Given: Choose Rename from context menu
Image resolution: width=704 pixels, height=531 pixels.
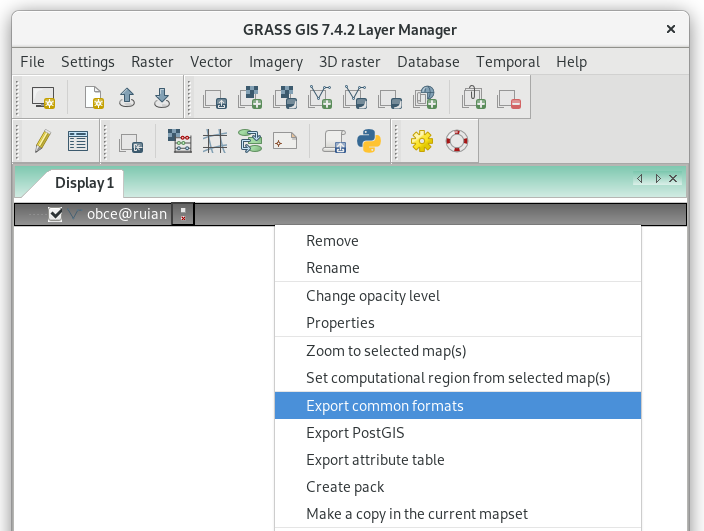Looking at the screenshot, I should click(458, 268).
